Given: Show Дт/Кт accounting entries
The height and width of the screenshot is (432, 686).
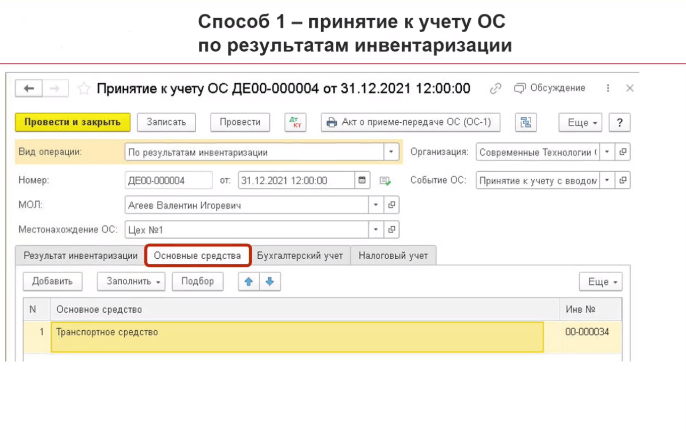Looking at the screenshot, I should click(294, 122).
